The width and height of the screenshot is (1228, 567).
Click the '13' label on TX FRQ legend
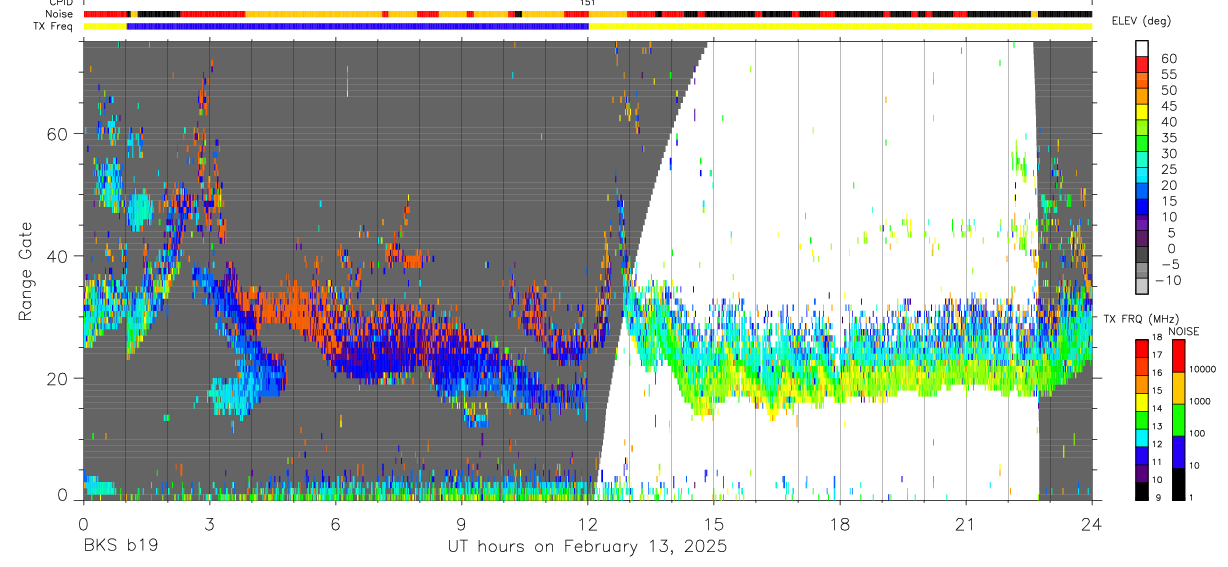[1155, 427]
